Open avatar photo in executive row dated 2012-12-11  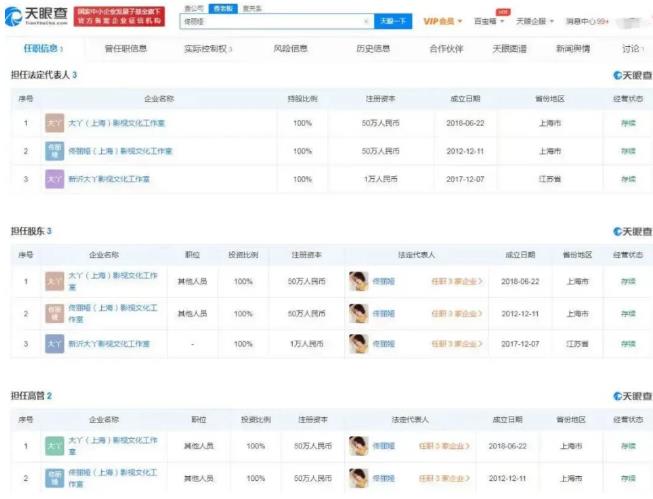point(359,478)
